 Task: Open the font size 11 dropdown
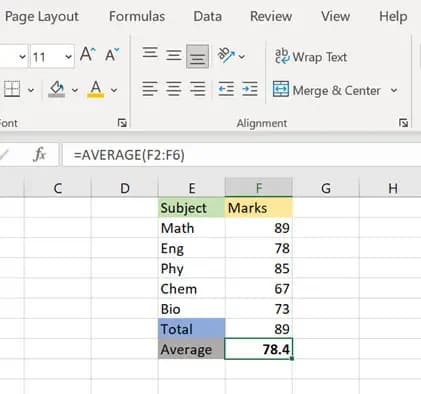(68, 57)
